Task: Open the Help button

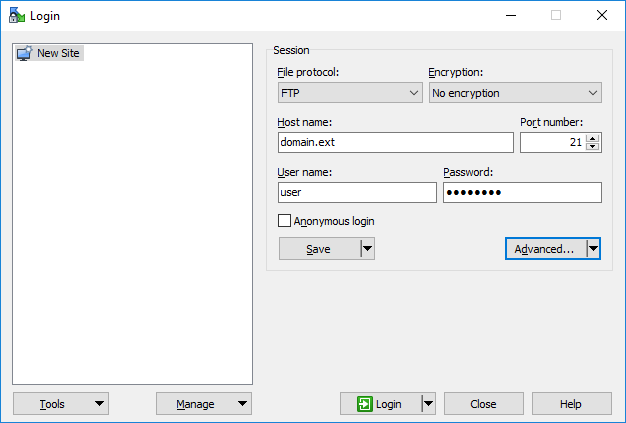Action: point(571,404)
